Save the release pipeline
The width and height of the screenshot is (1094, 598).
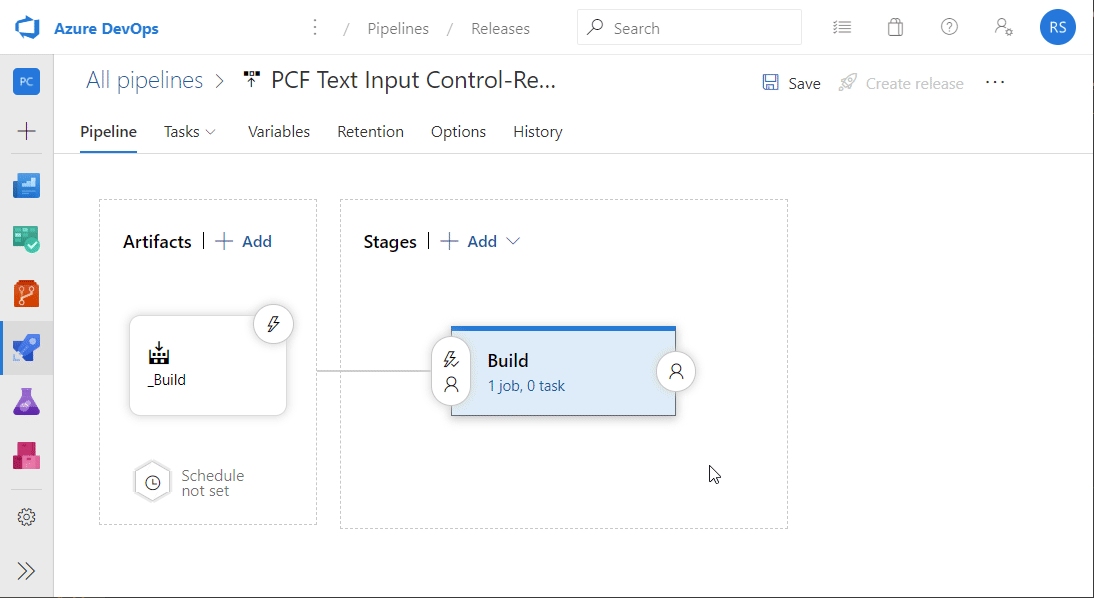pos(791,83)
